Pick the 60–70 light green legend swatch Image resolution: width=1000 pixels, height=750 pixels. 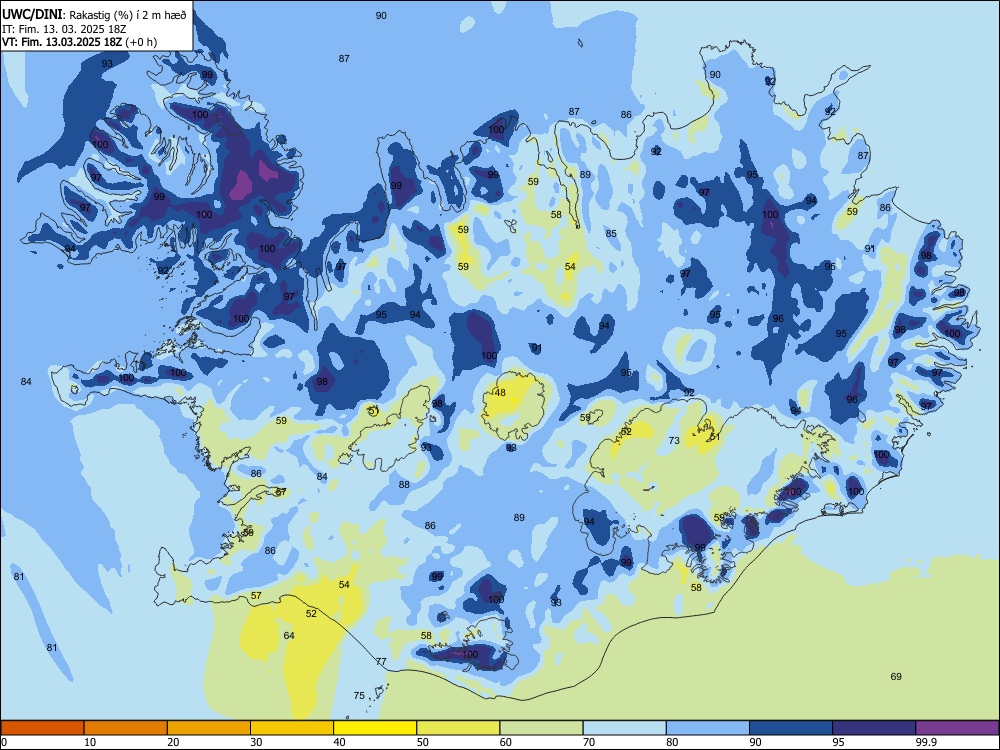pyautogui.click(x=541, y=728)
